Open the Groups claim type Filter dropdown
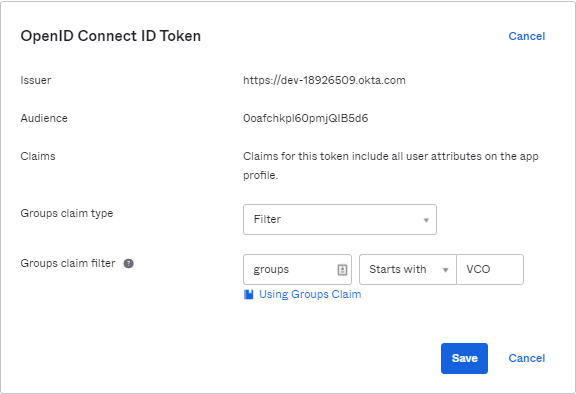The height and width of the screenshot is (394, 576). [340, 220]
